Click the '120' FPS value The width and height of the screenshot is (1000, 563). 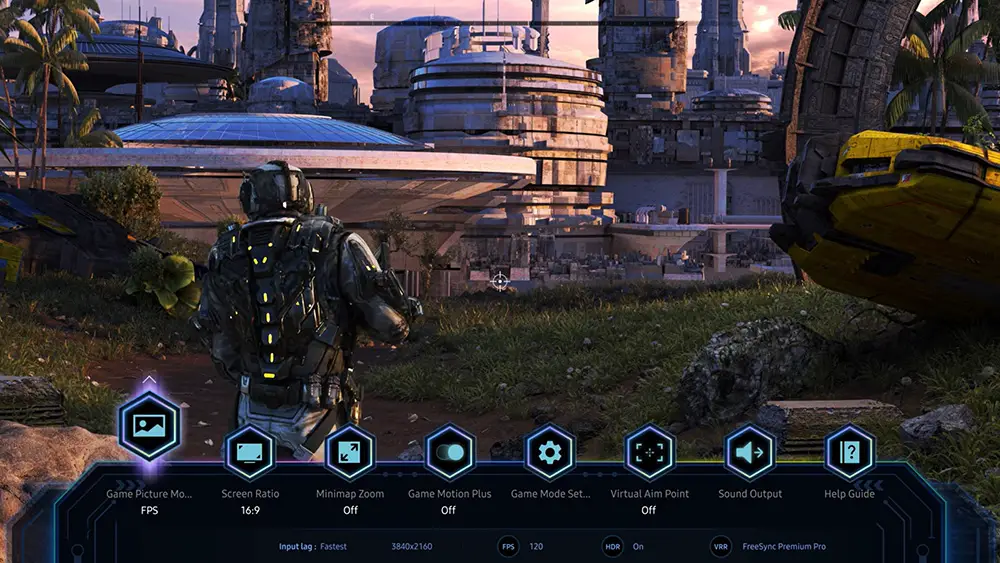(x=536, y=546)
